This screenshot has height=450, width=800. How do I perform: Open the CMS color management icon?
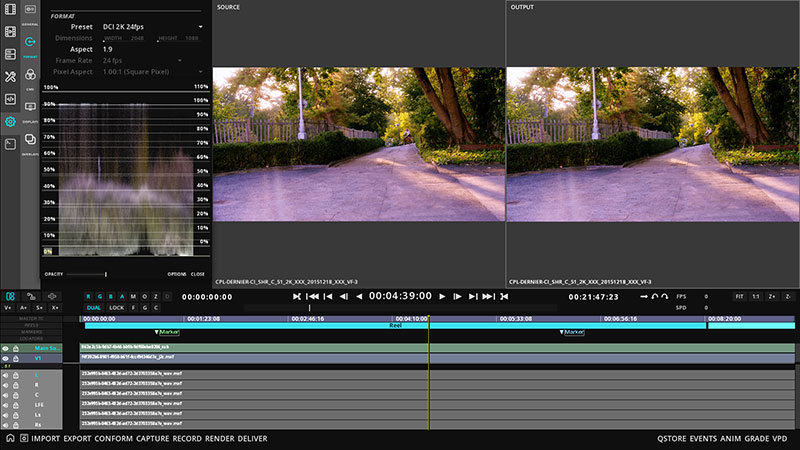pyautogui.click(x=30, y=75)
